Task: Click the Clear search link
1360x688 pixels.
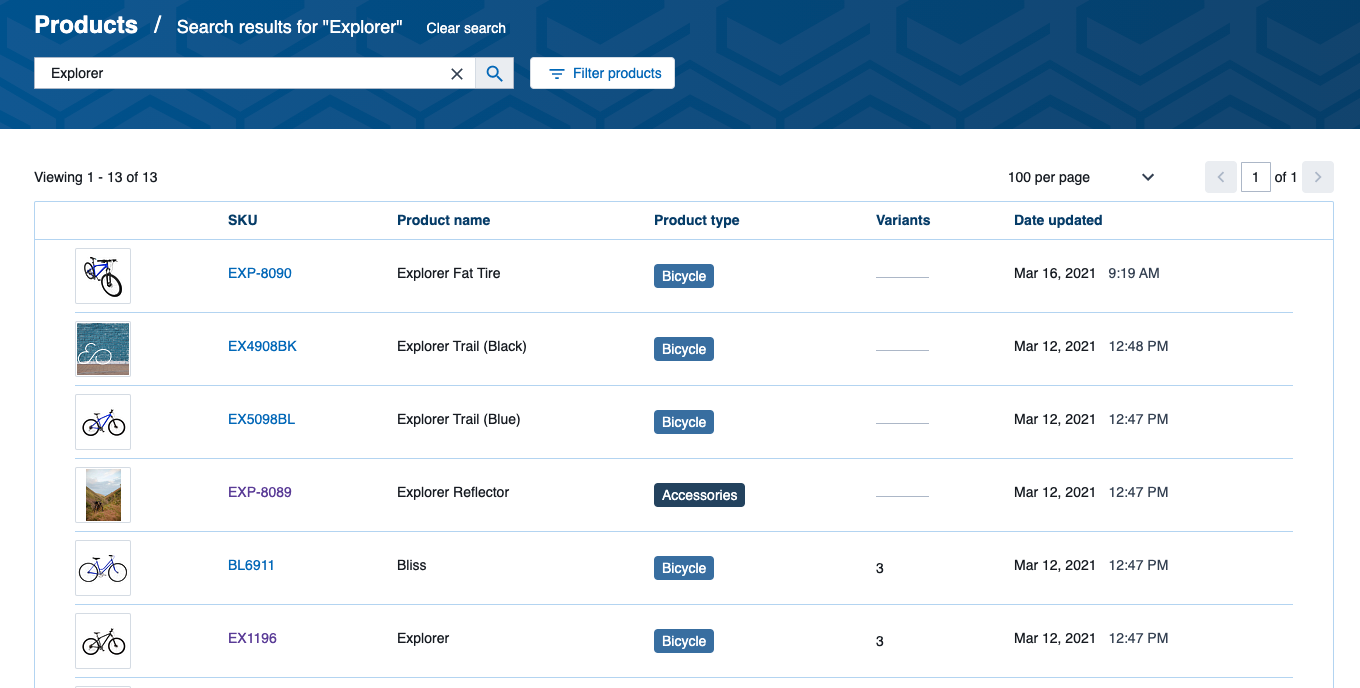Action: [x=466, y=28]
